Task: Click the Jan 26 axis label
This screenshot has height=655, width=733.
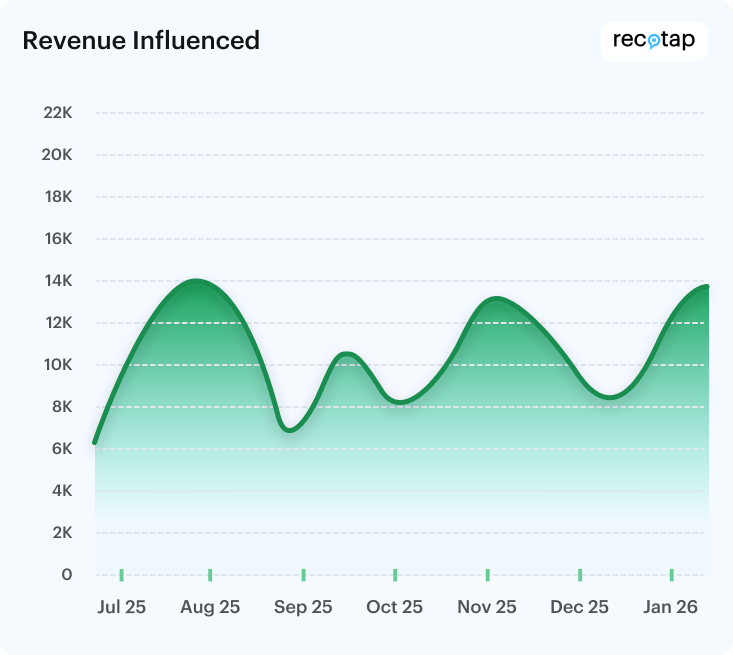Action: (x=670, y=607)
